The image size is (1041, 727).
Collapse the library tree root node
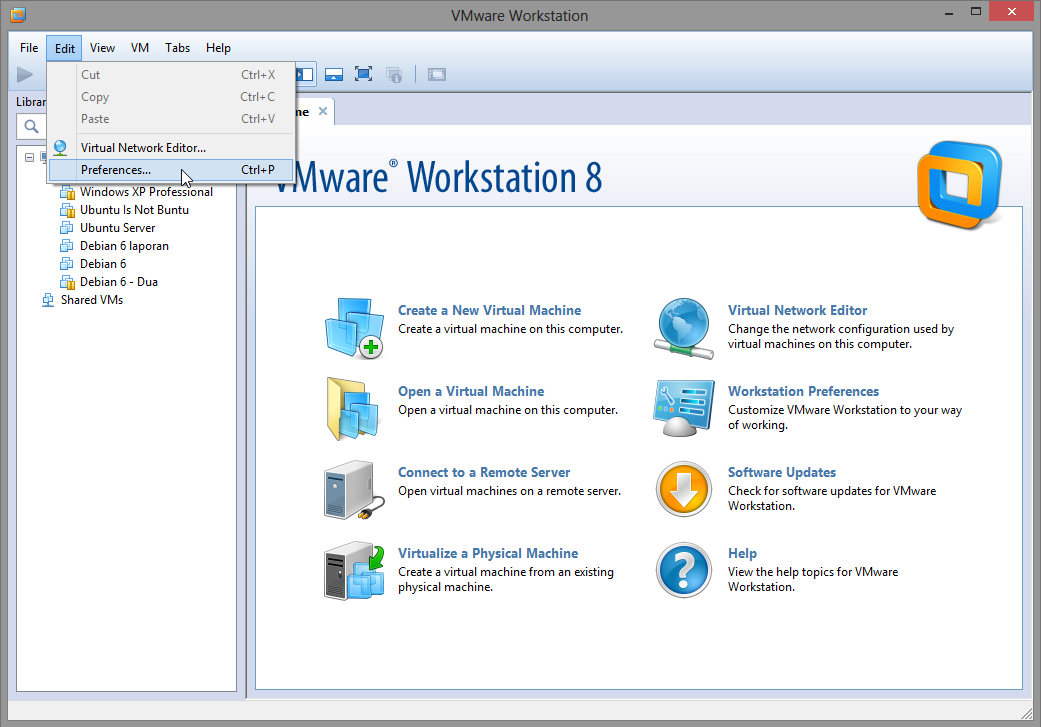tap(29, 157)
